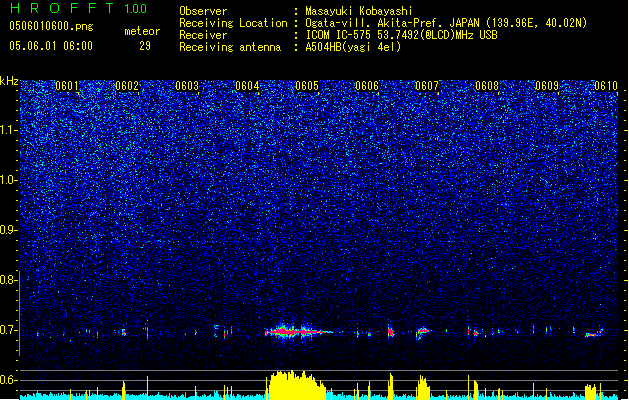Select the ICOM IC-575 receiver text
This screenshot has height=400, width=629.
401,35
